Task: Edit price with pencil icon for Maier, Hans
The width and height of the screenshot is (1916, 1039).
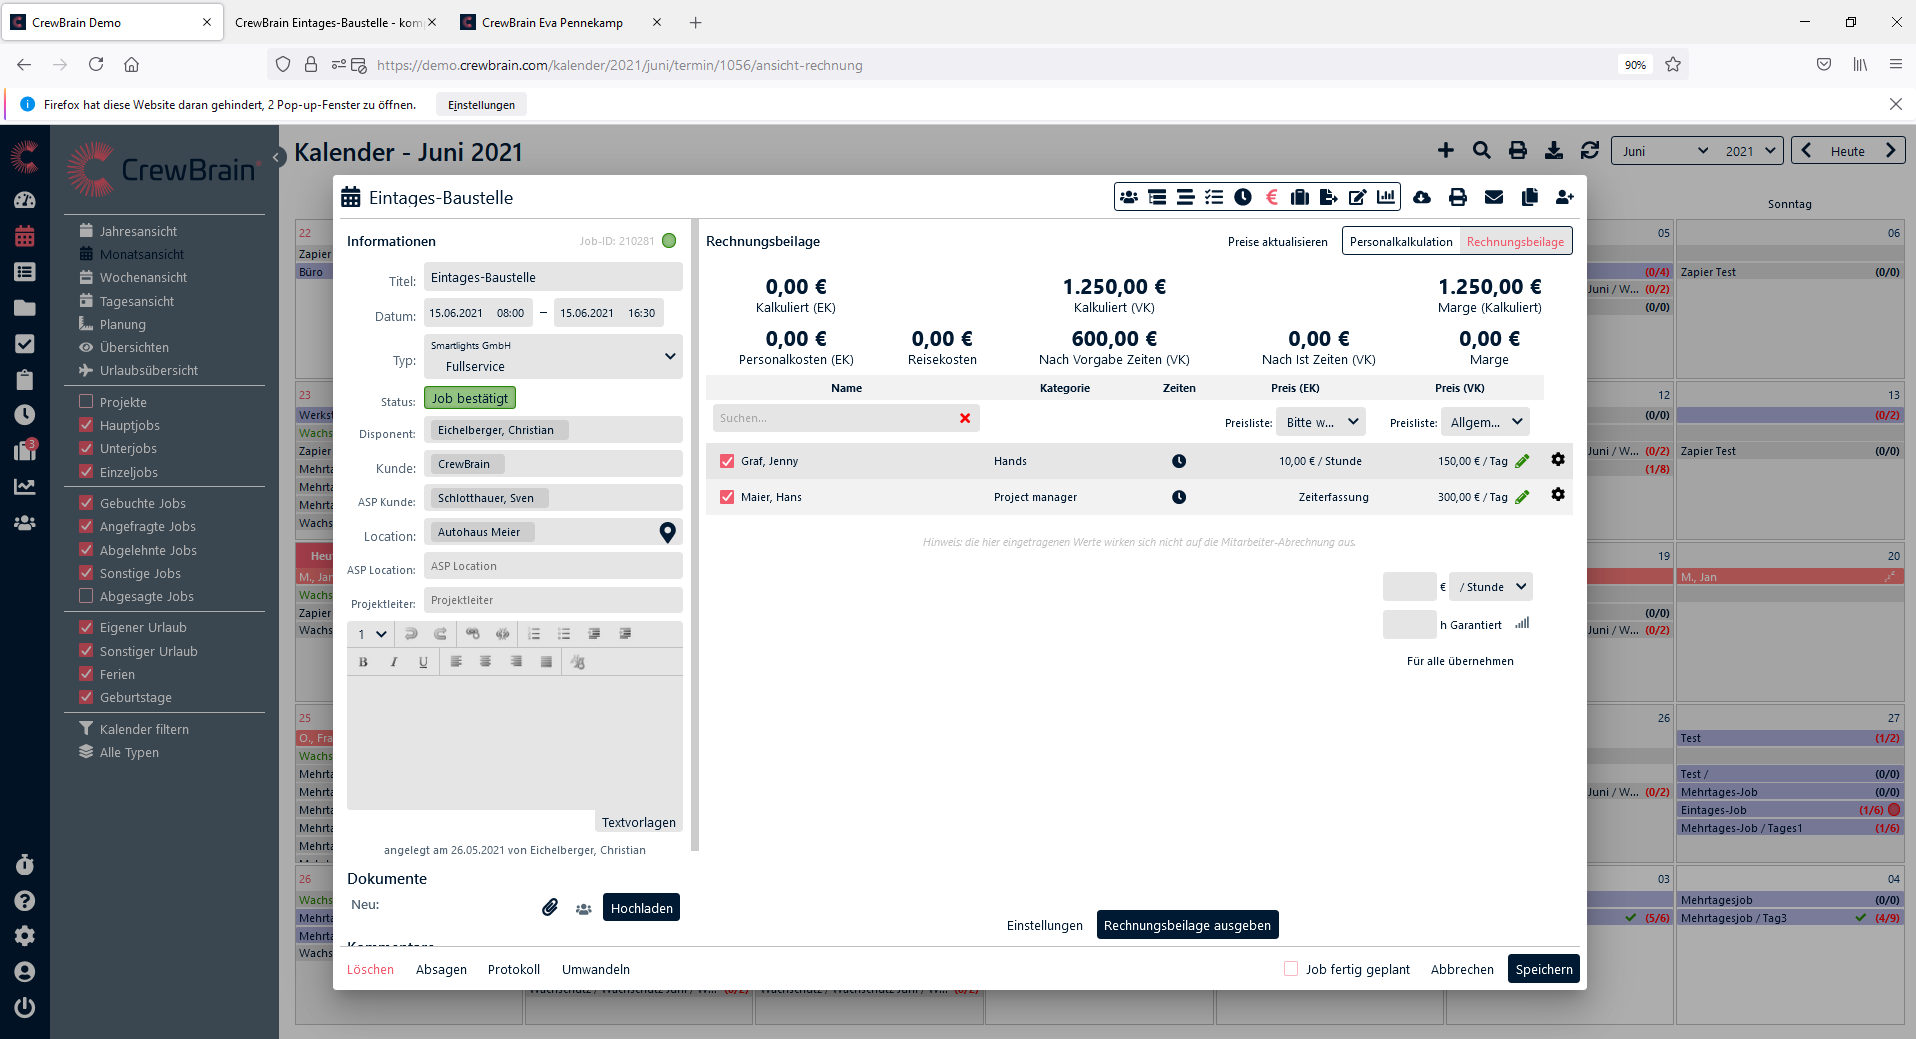Action: (1522, 497)
